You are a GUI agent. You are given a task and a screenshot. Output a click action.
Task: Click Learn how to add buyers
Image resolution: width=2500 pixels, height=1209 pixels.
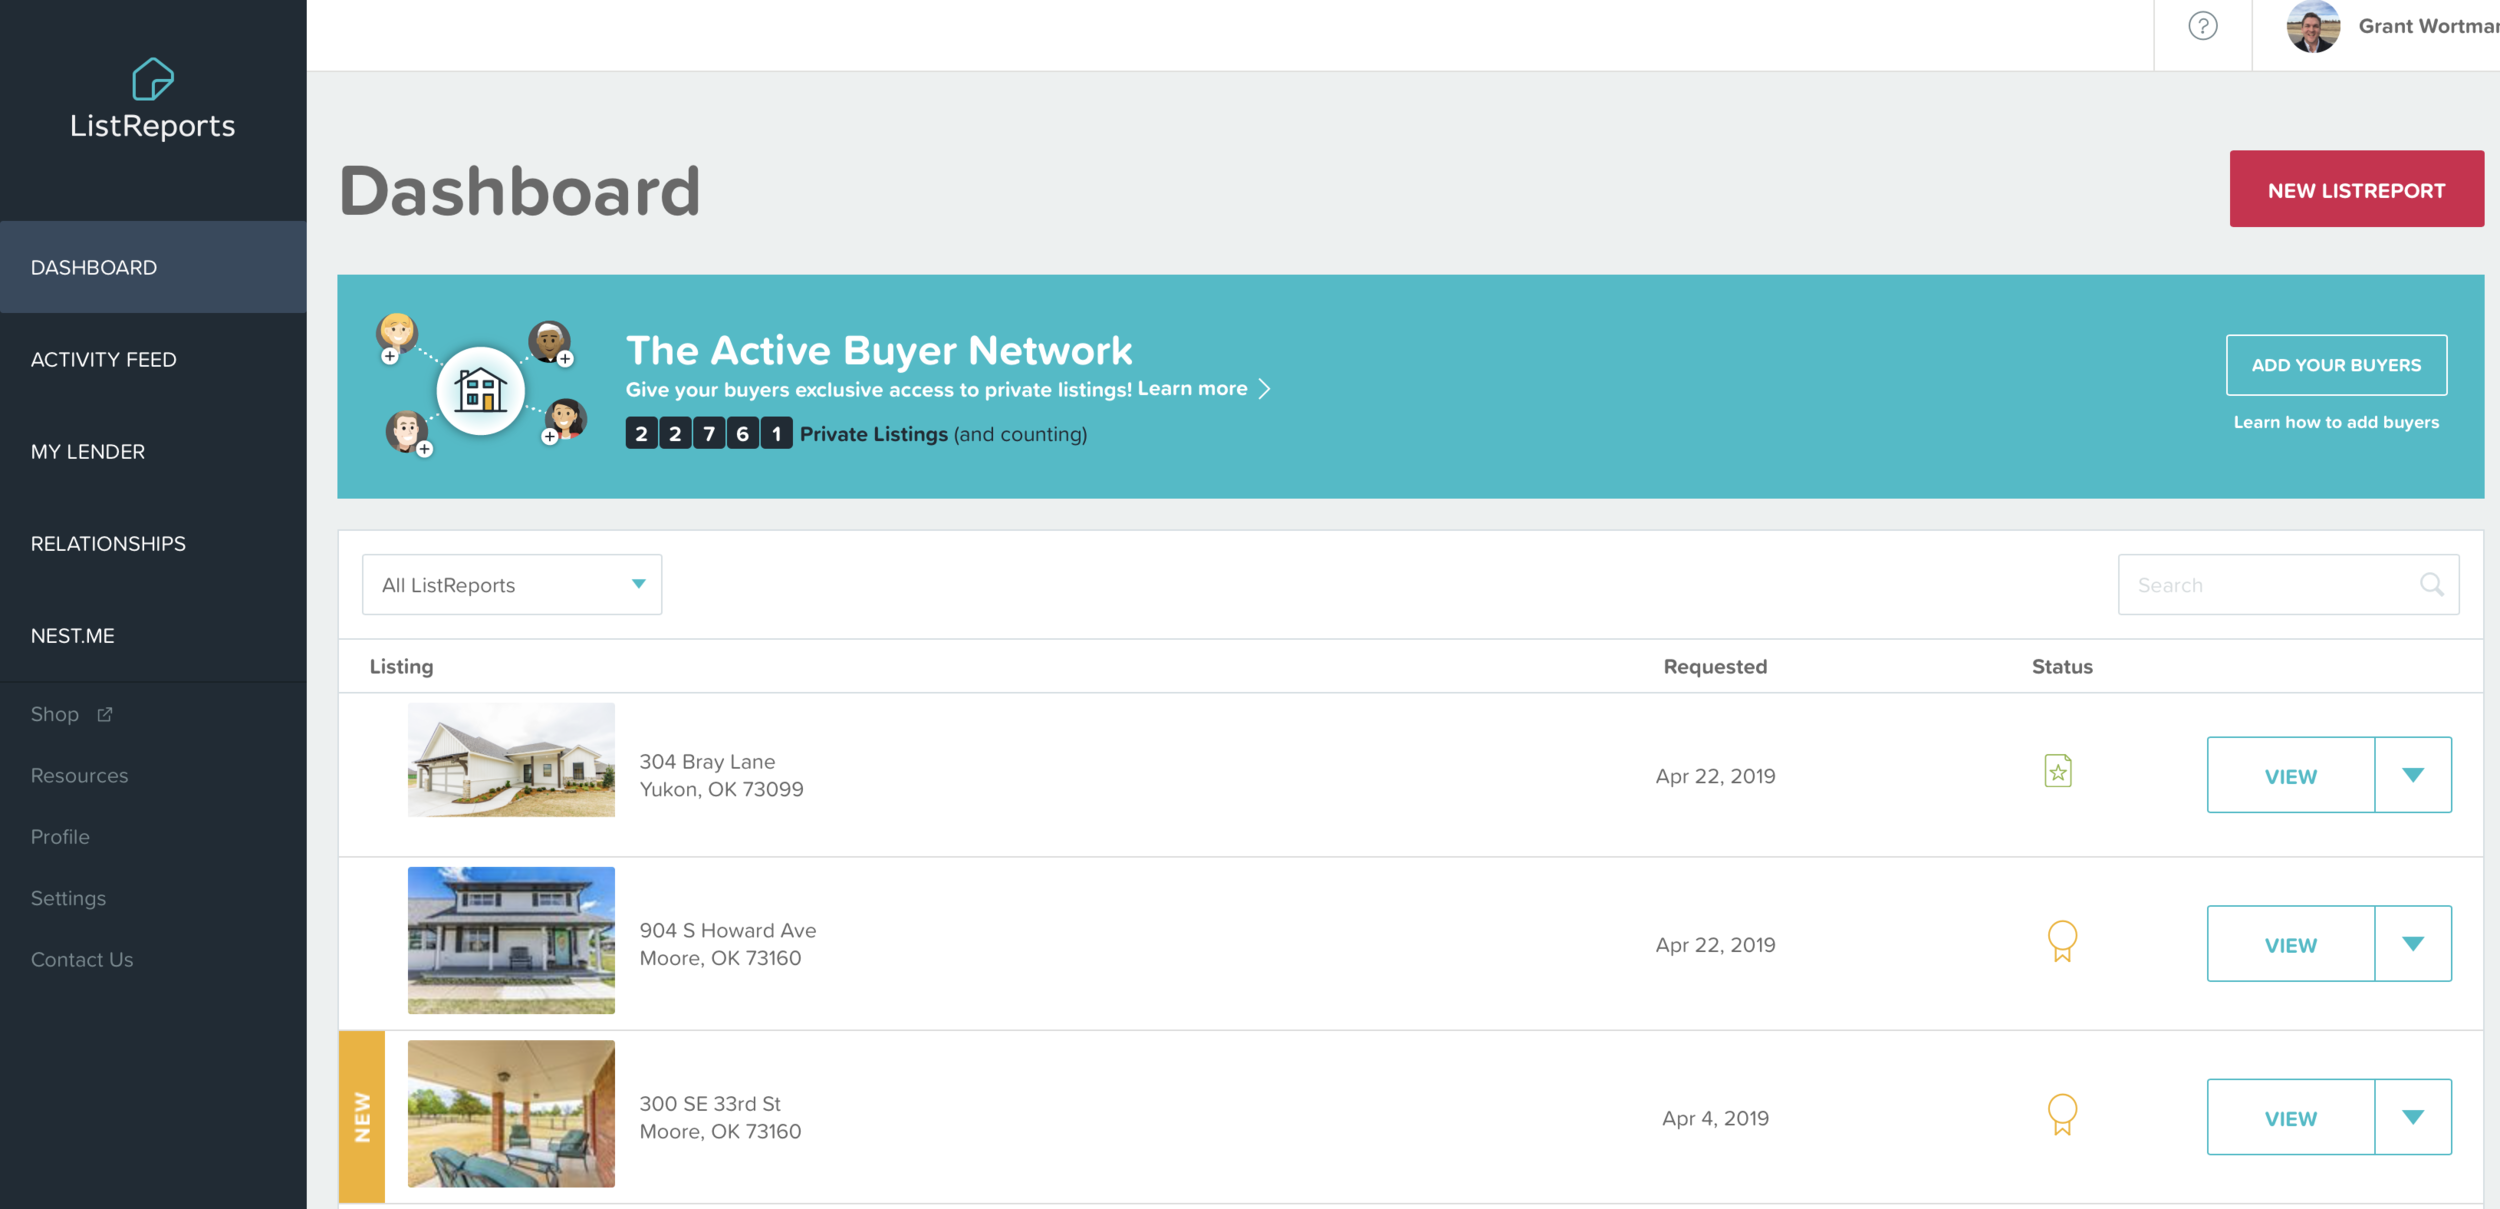pyautogui.click(x=2336, y=422)
